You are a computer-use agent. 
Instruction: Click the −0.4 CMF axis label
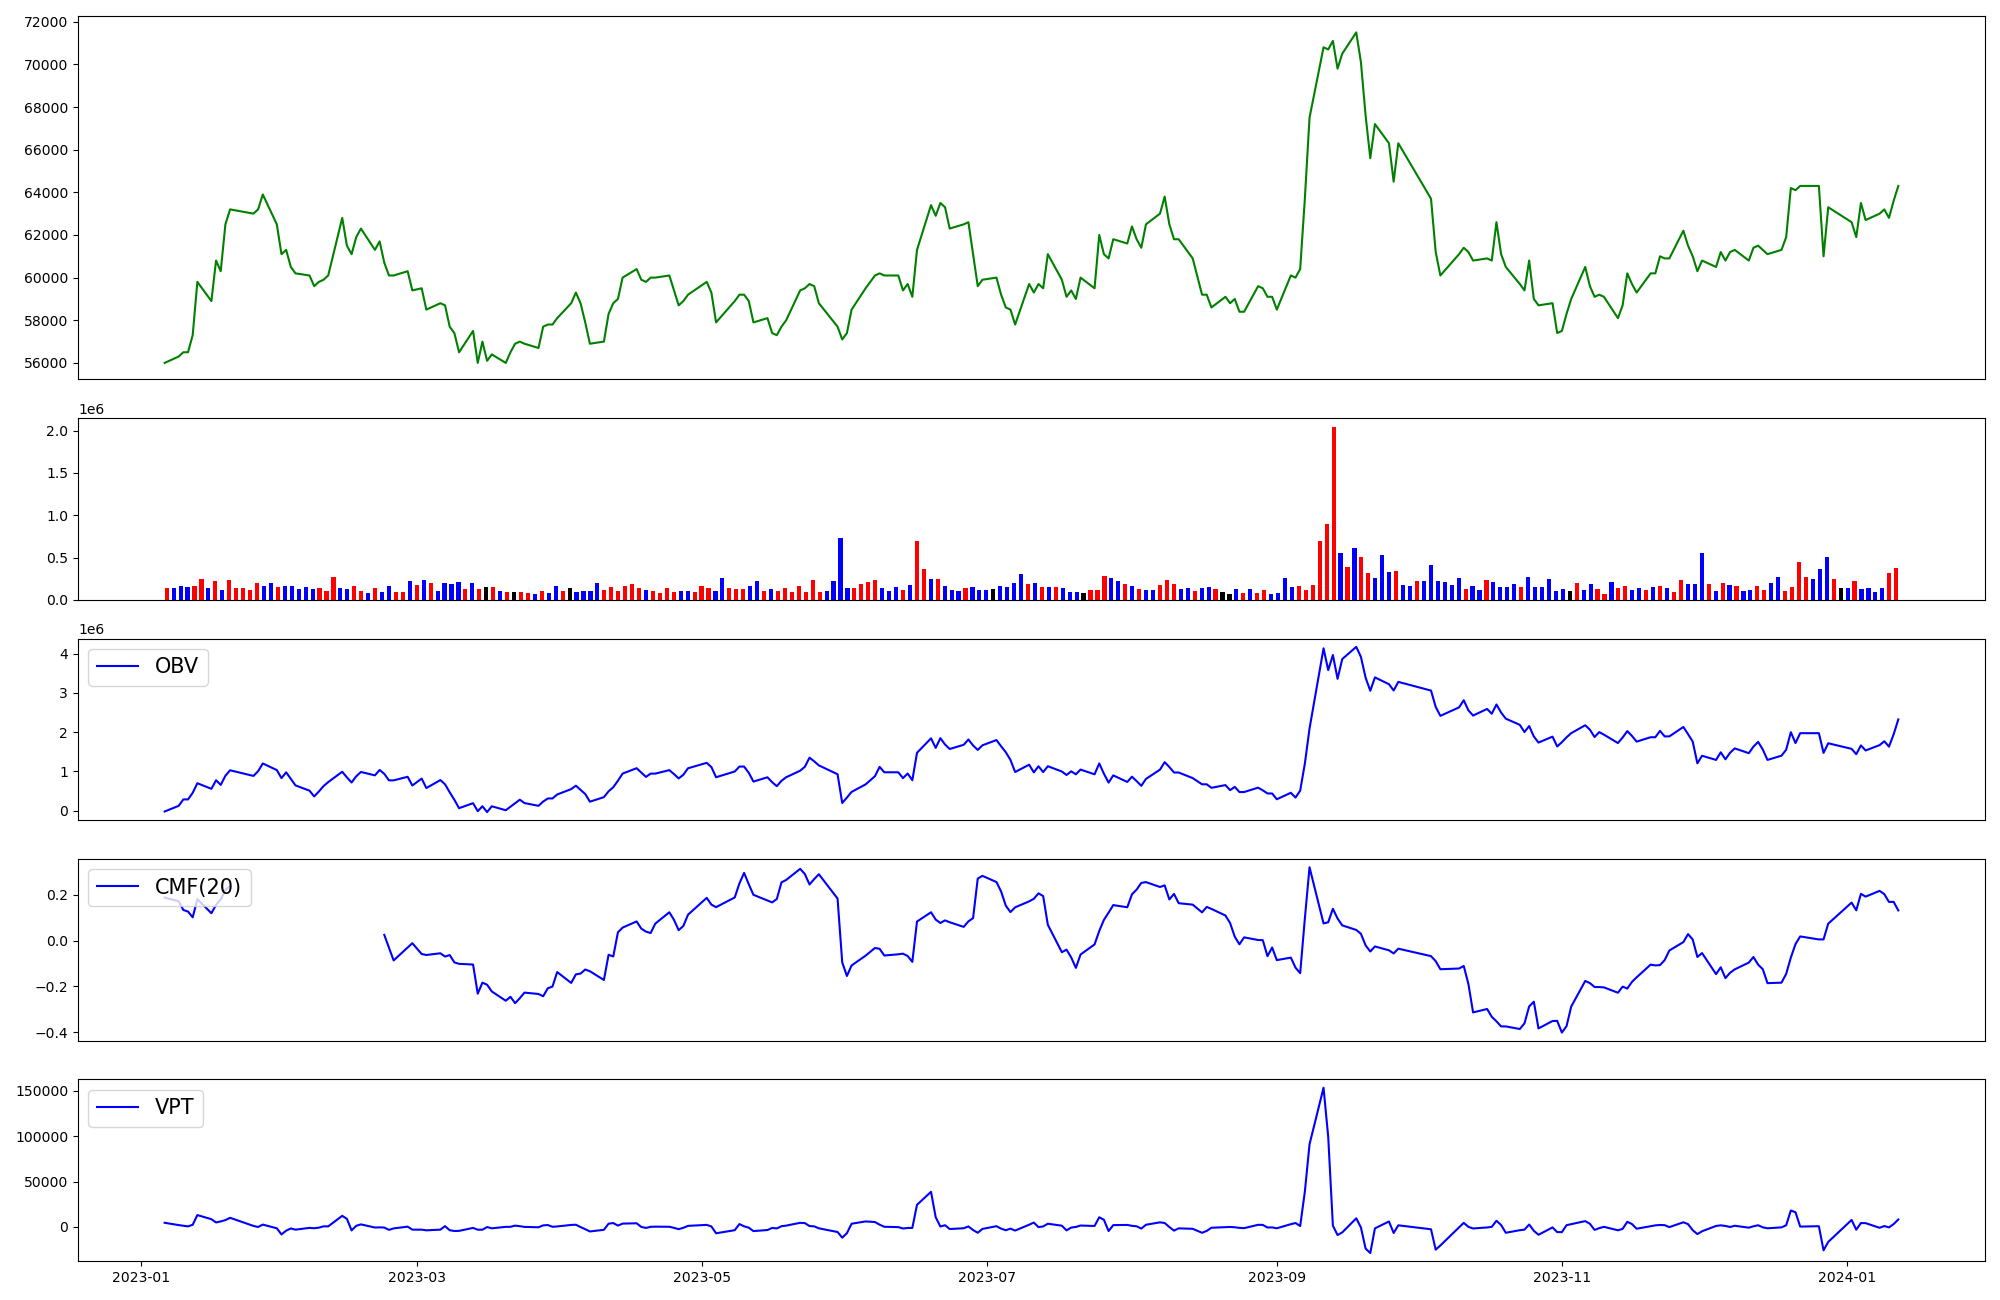[x=50, y=1033]
